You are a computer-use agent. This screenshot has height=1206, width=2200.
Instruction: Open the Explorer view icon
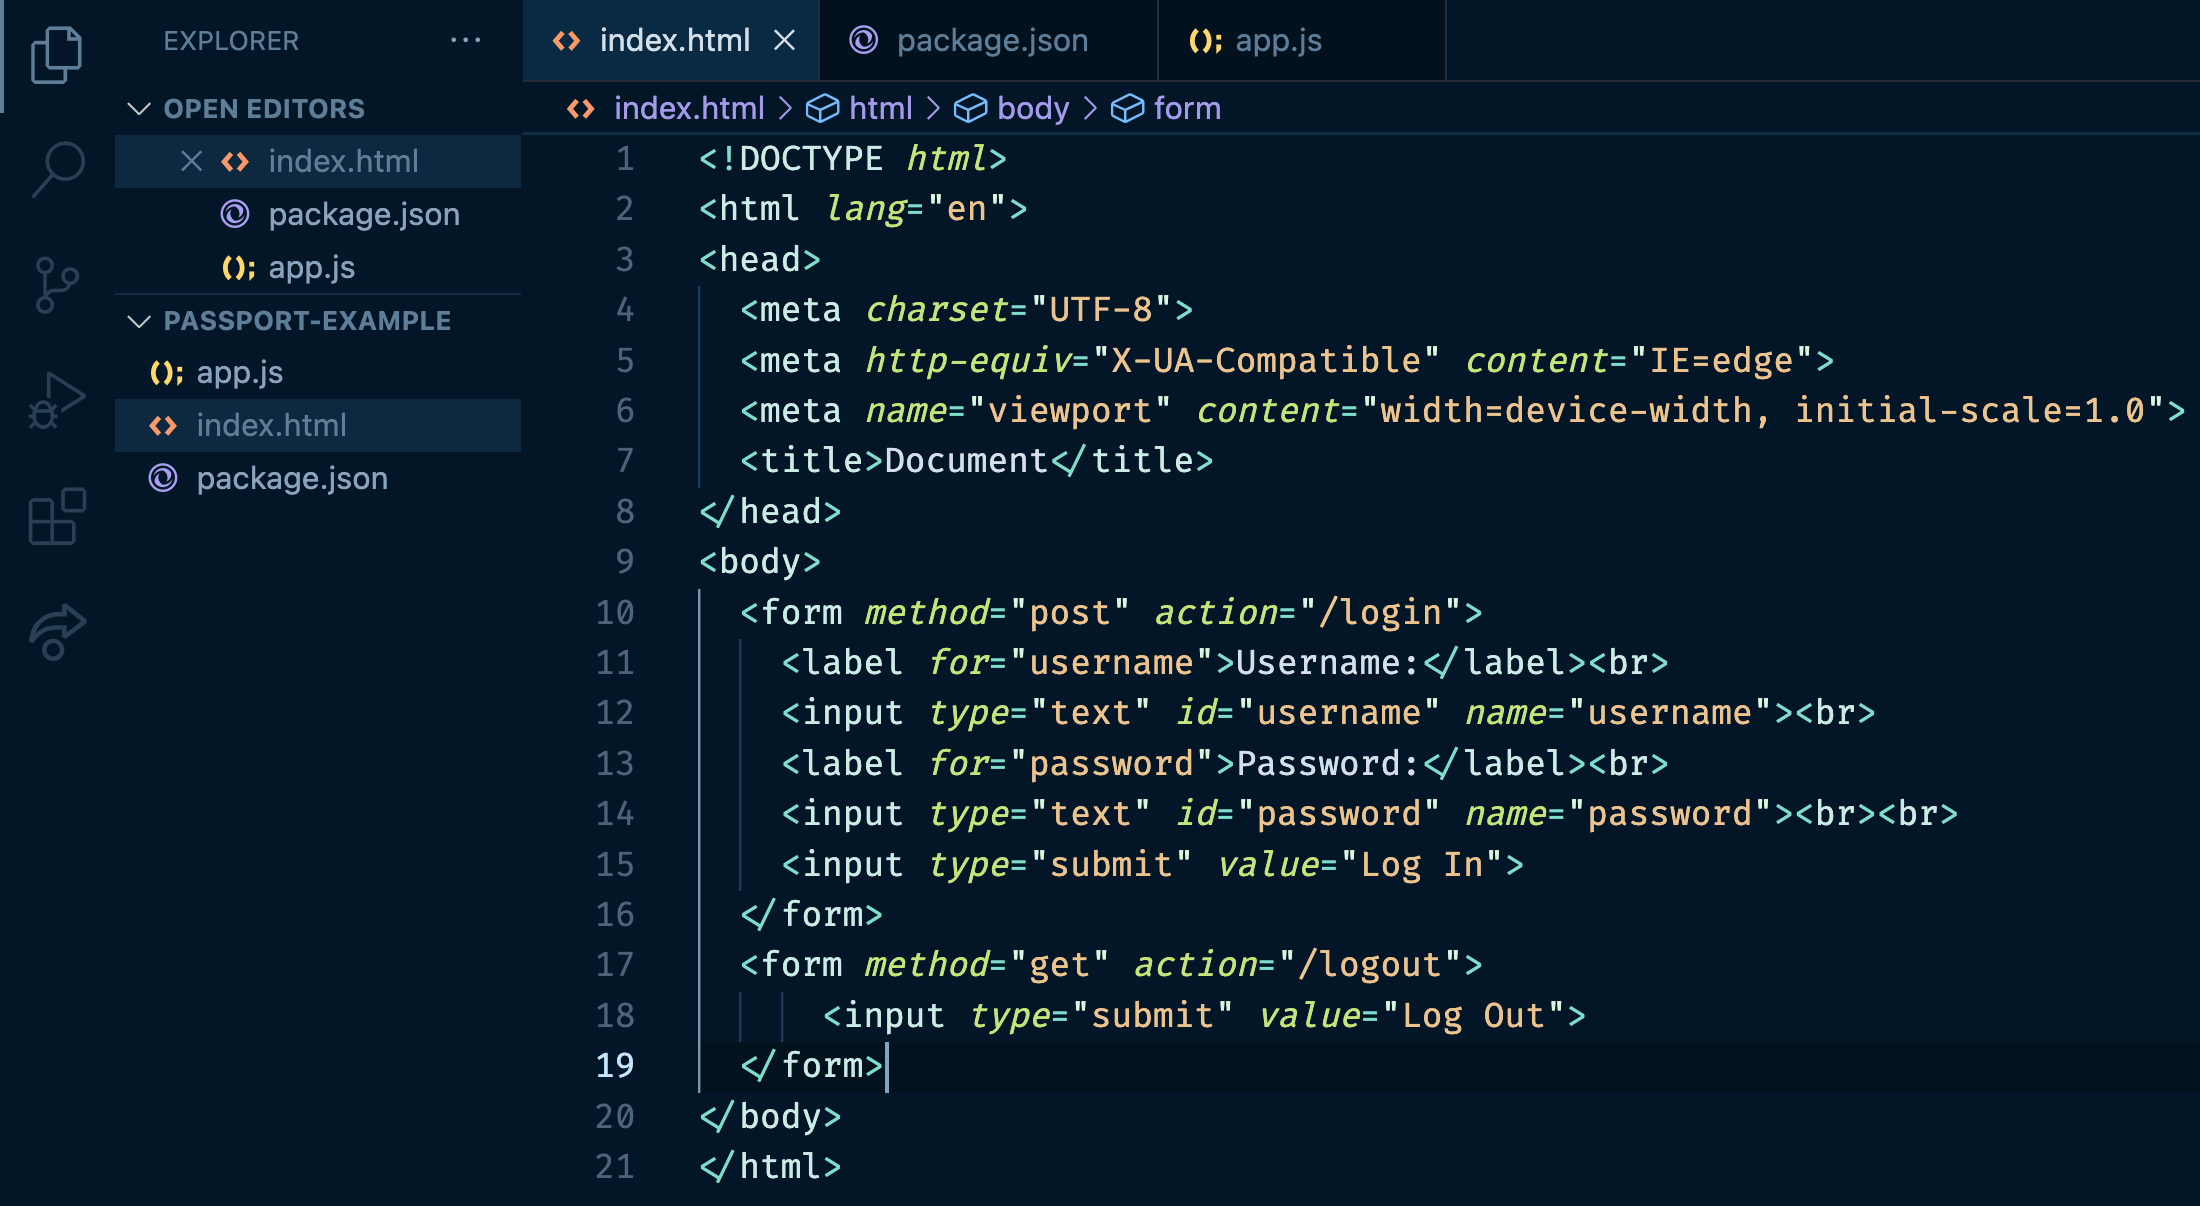(x=56, y=54)
